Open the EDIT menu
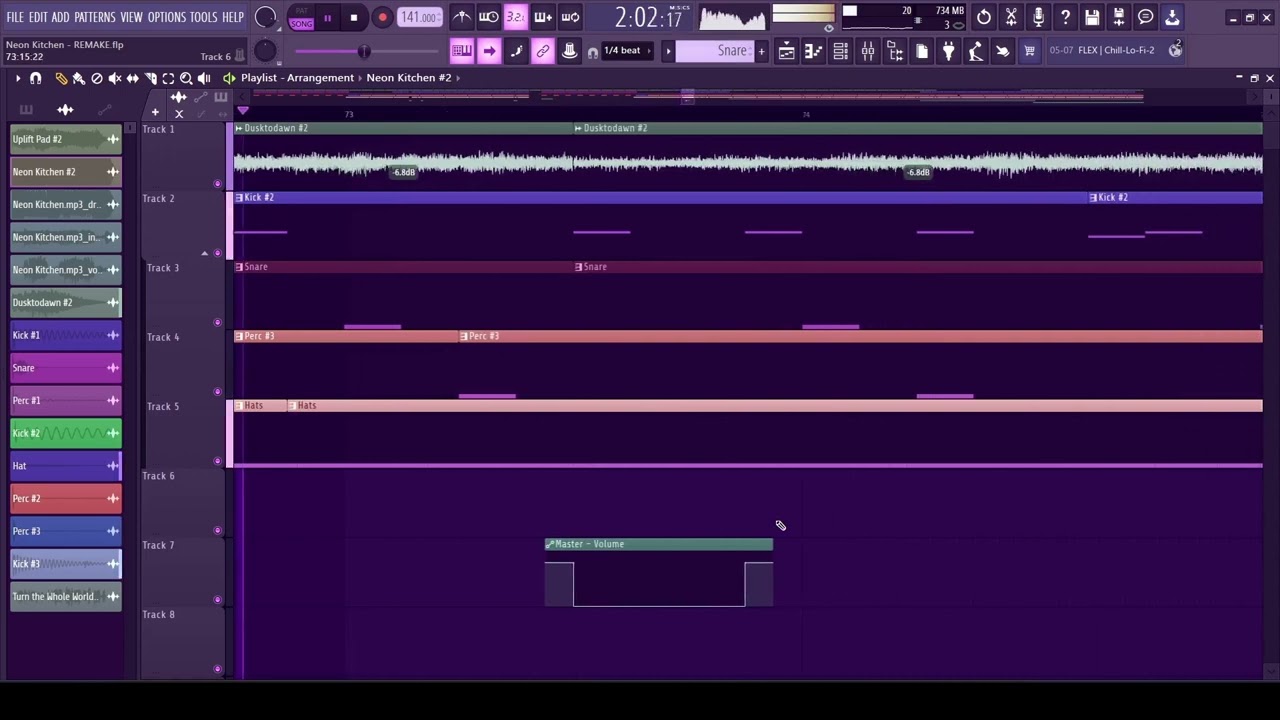 [x=38, y=17]
